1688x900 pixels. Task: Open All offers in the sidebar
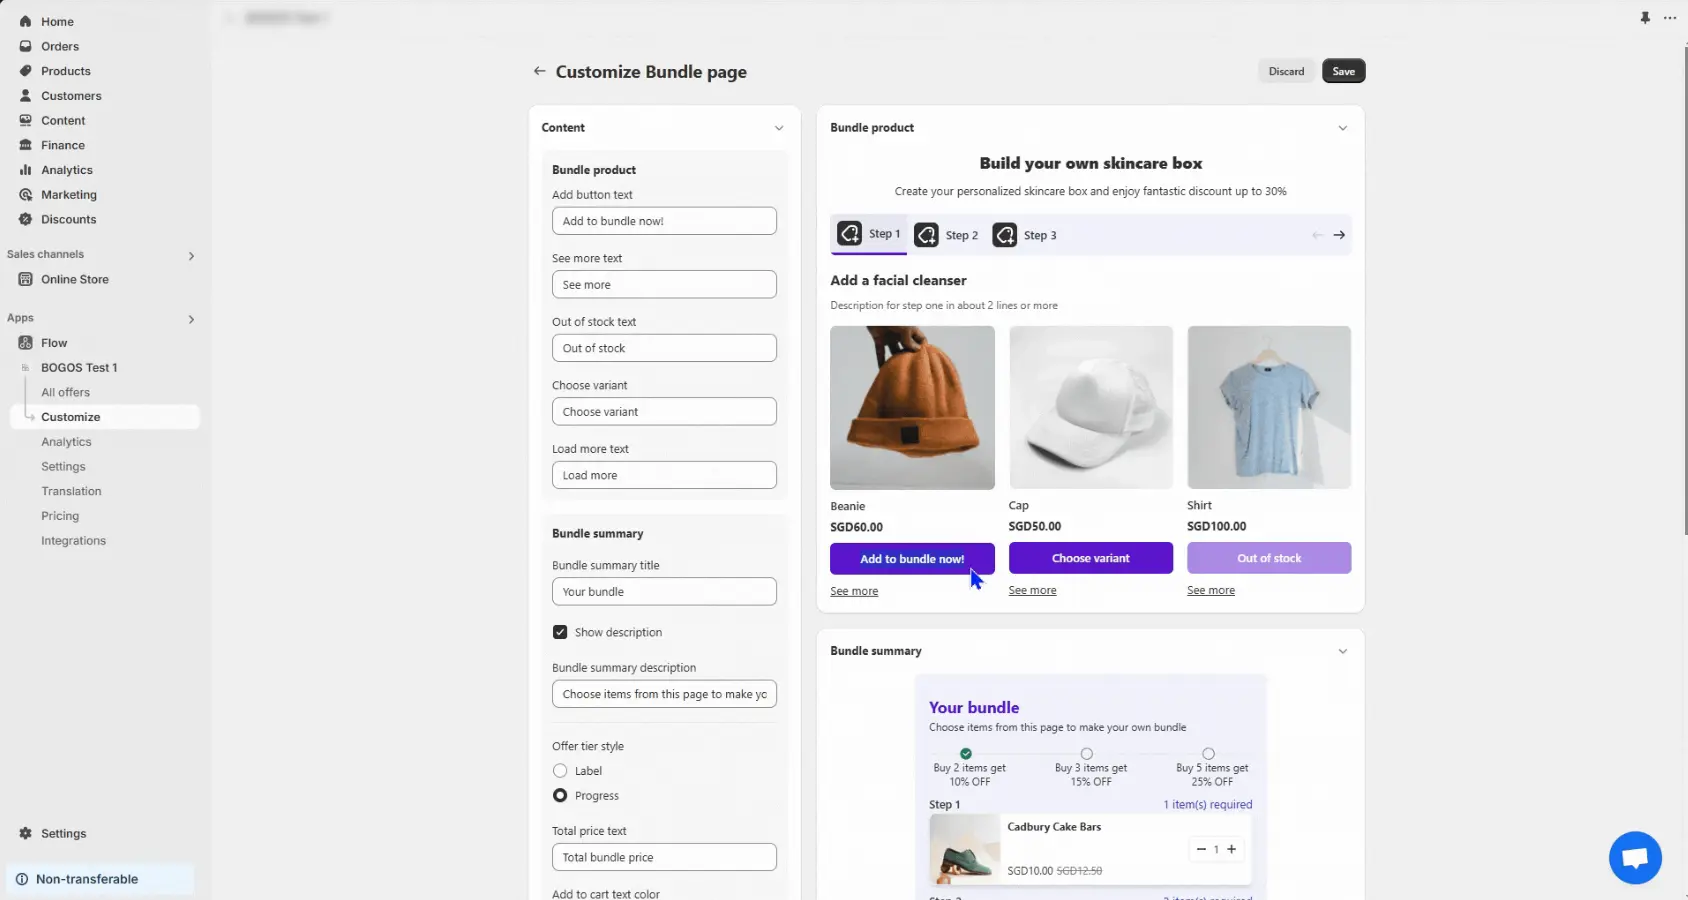point(65,392)
